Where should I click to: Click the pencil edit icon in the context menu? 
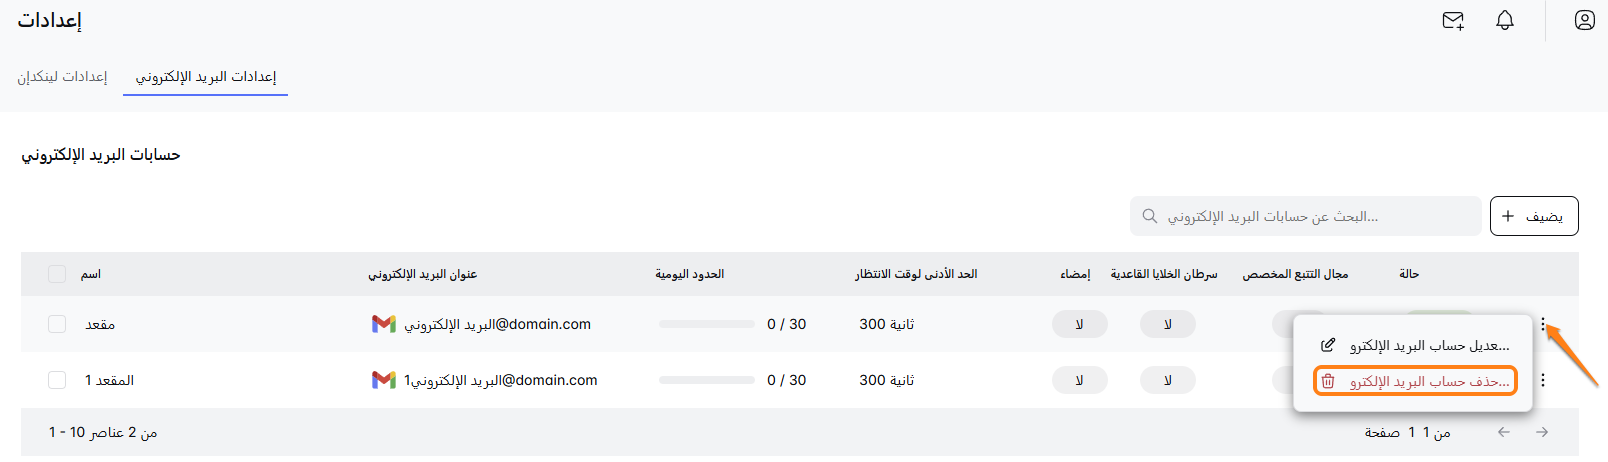tap(1328, 345)
